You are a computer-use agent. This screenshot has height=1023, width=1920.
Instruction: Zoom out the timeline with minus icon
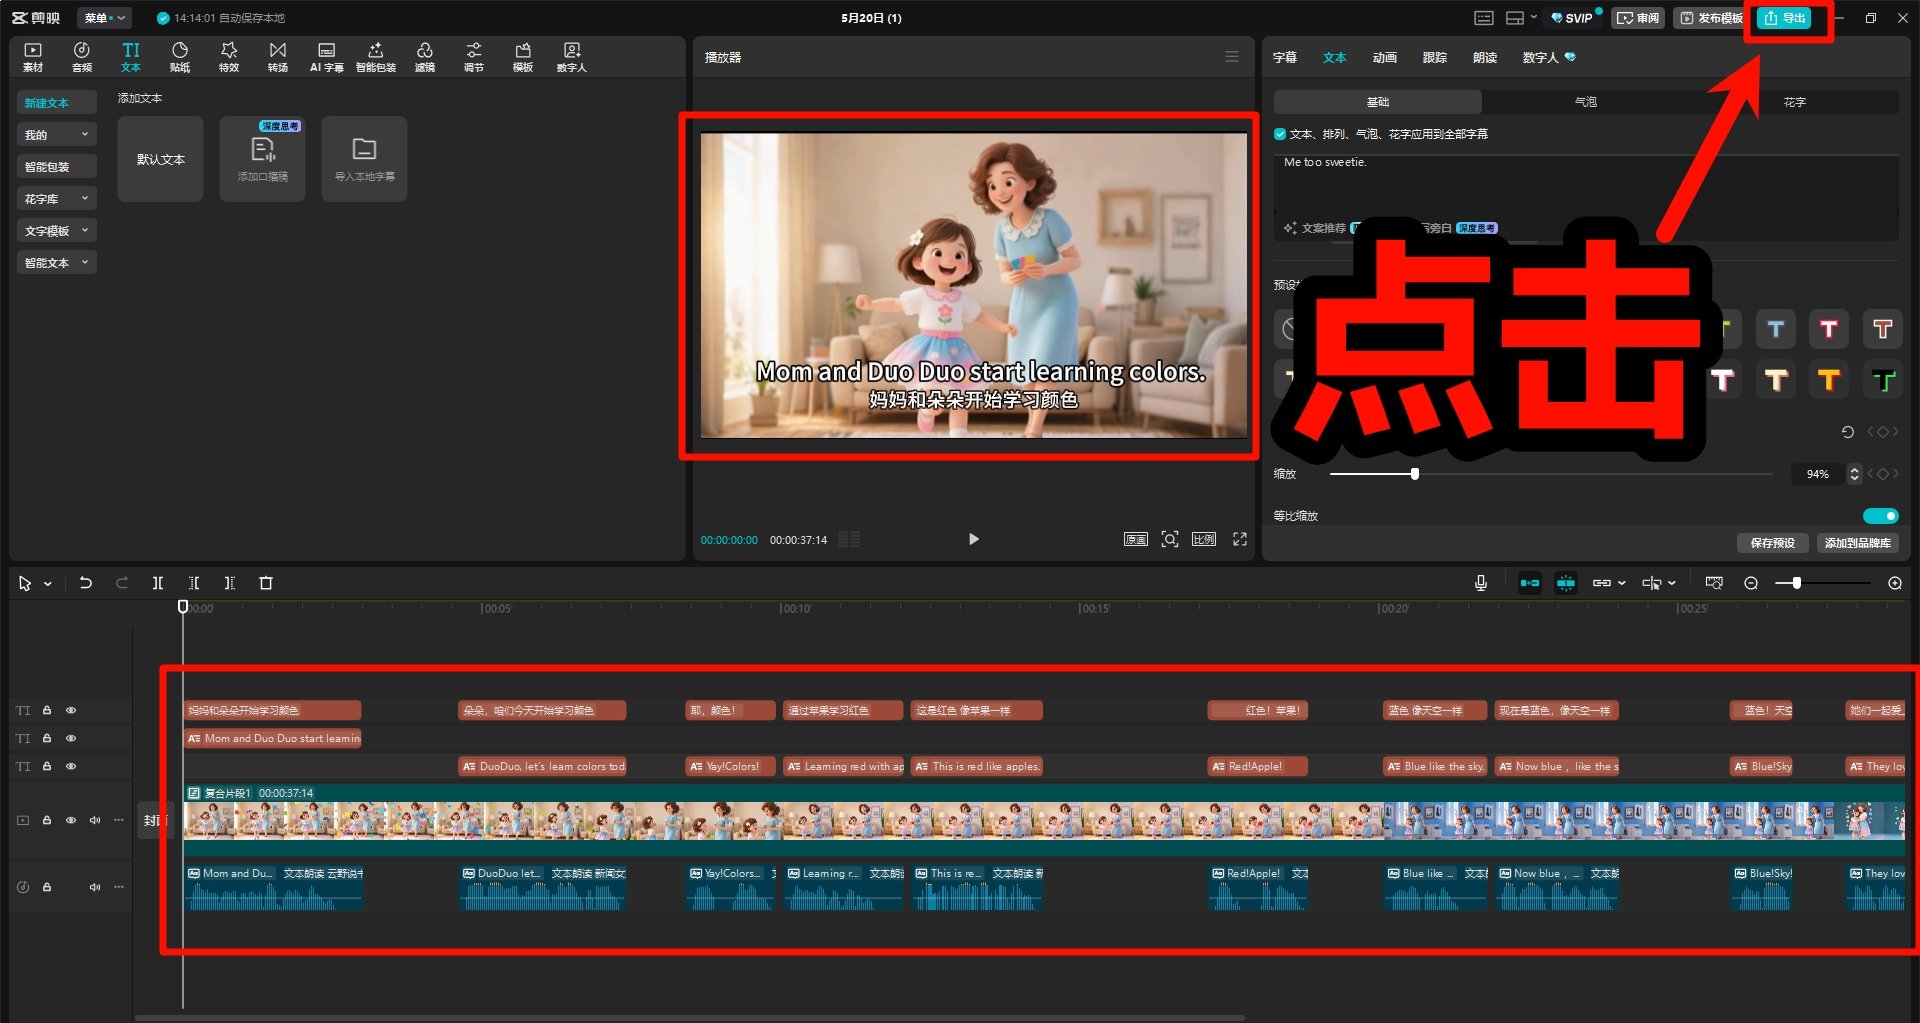pyautogui.click(x=1751, y=583)
